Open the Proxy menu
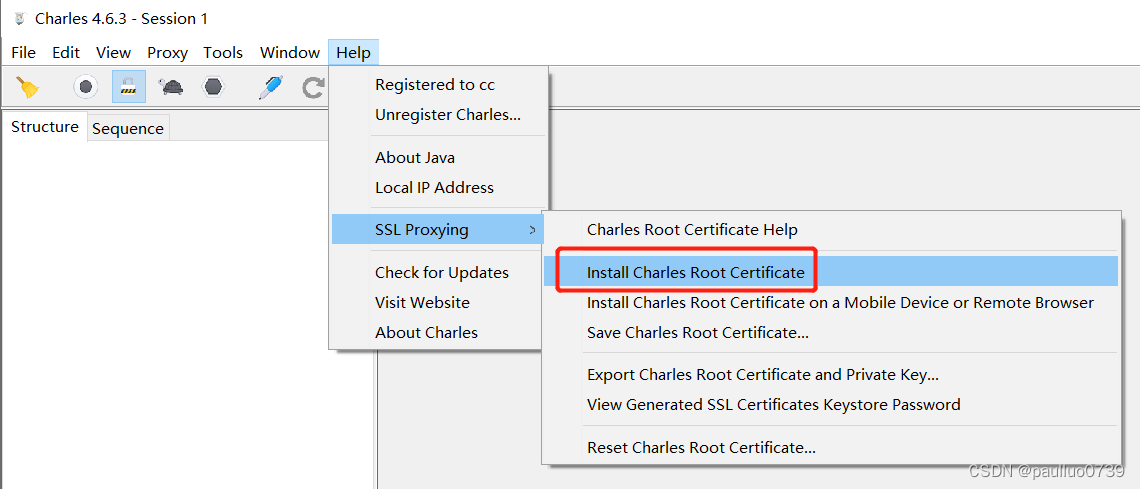This screenshot has width=1140, height=489. [167, 52]
